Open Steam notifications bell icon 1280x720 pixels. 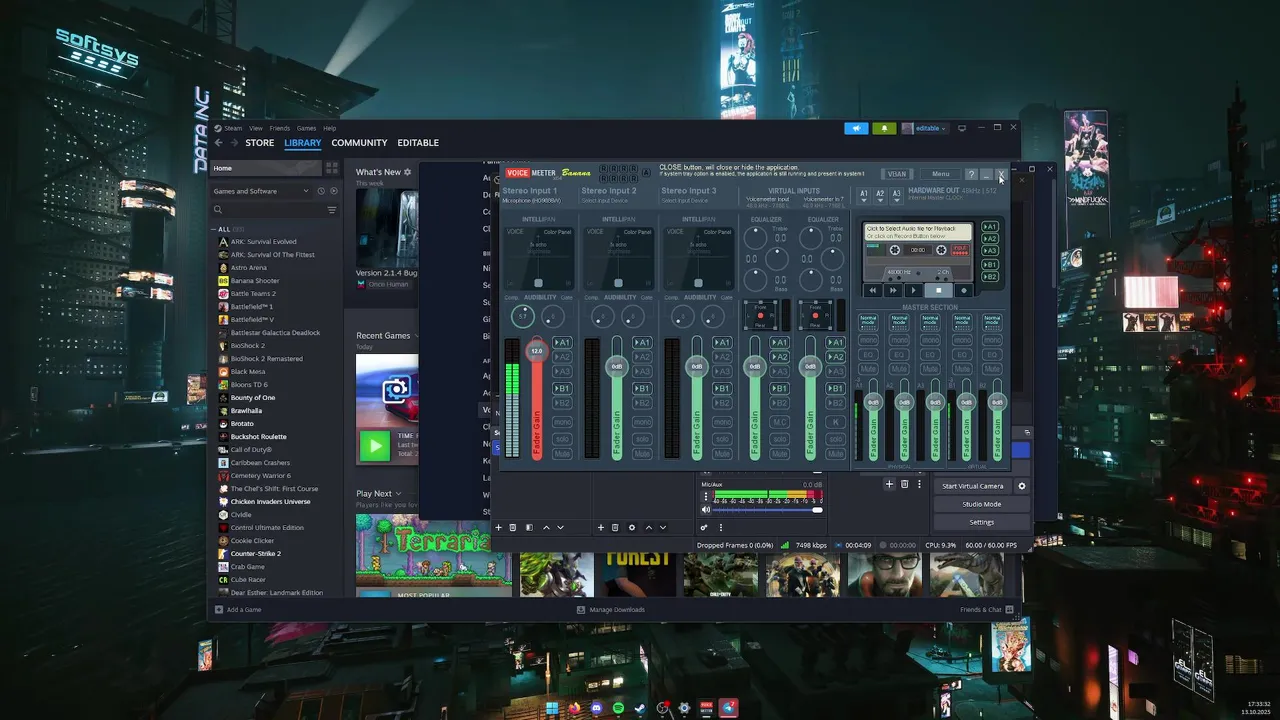(x=884, y=128)
